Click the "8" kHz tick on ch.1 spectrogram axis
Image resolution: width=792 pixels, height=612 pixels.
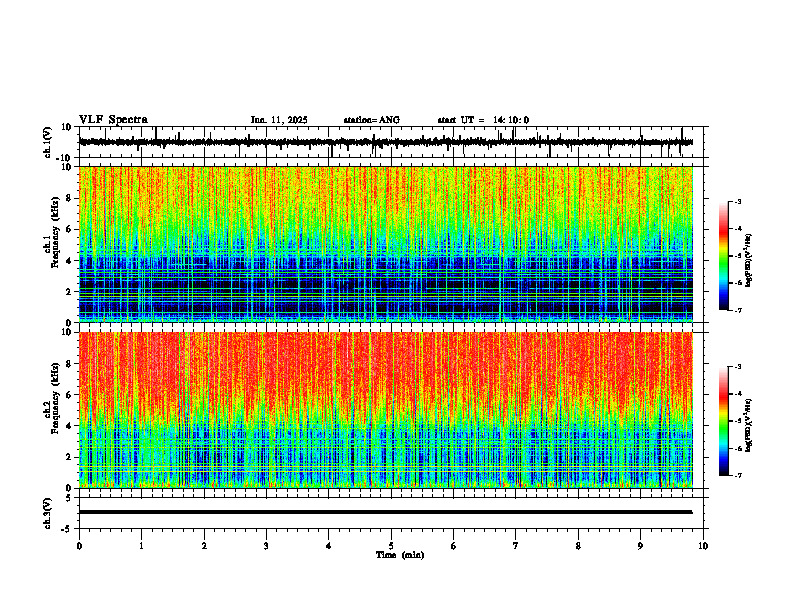coord(70,198)
